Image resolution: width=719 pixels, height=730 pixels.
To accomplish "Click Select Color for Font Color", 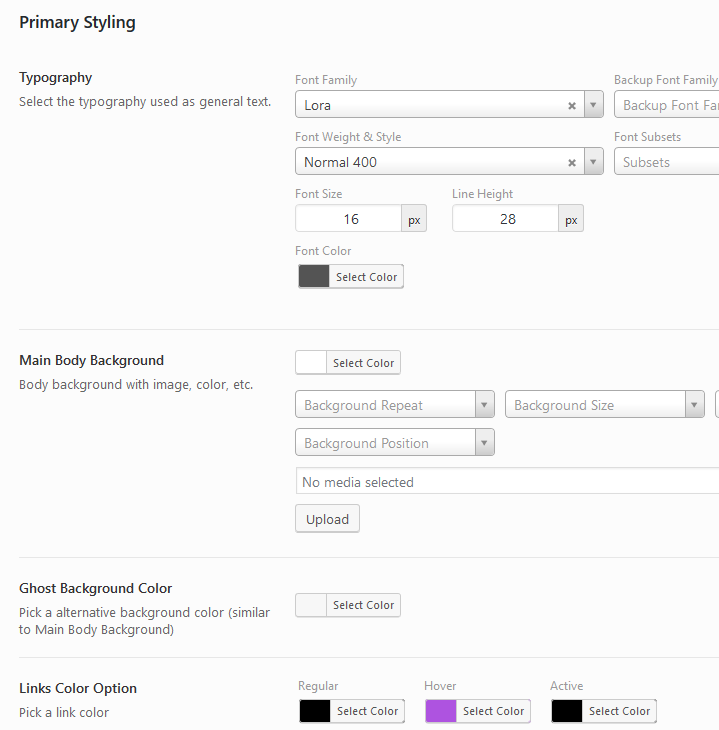I will tap(366, 277).
